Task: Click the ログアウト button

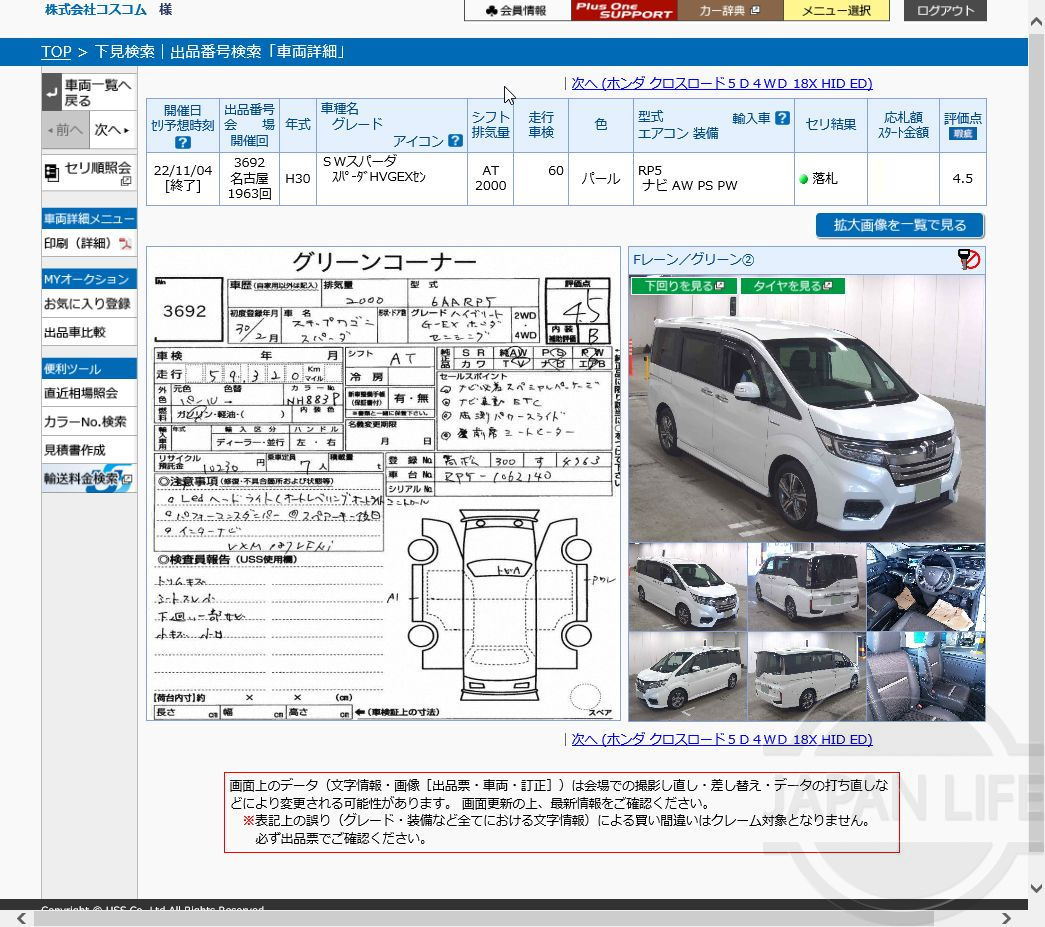Action: click(944, 12)
